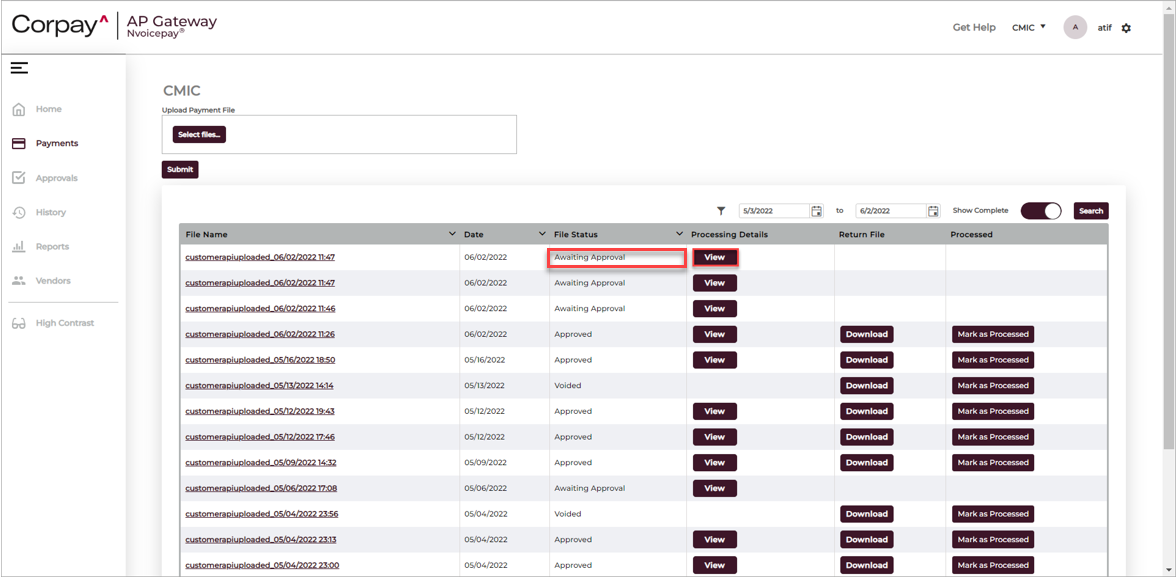Click the hamburger menu icon
1176x577 pixels.
[19, 68]
